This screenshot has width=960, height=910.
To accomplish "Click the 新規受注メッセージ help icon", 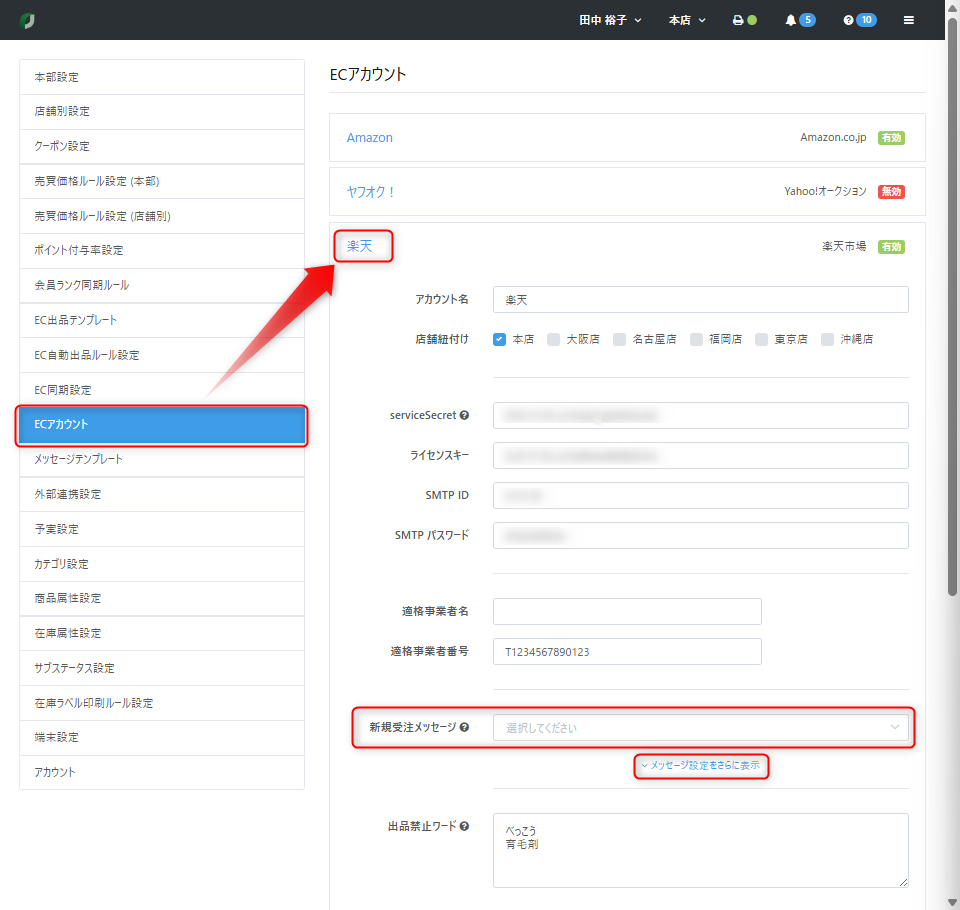I will (x=464, y=728).
